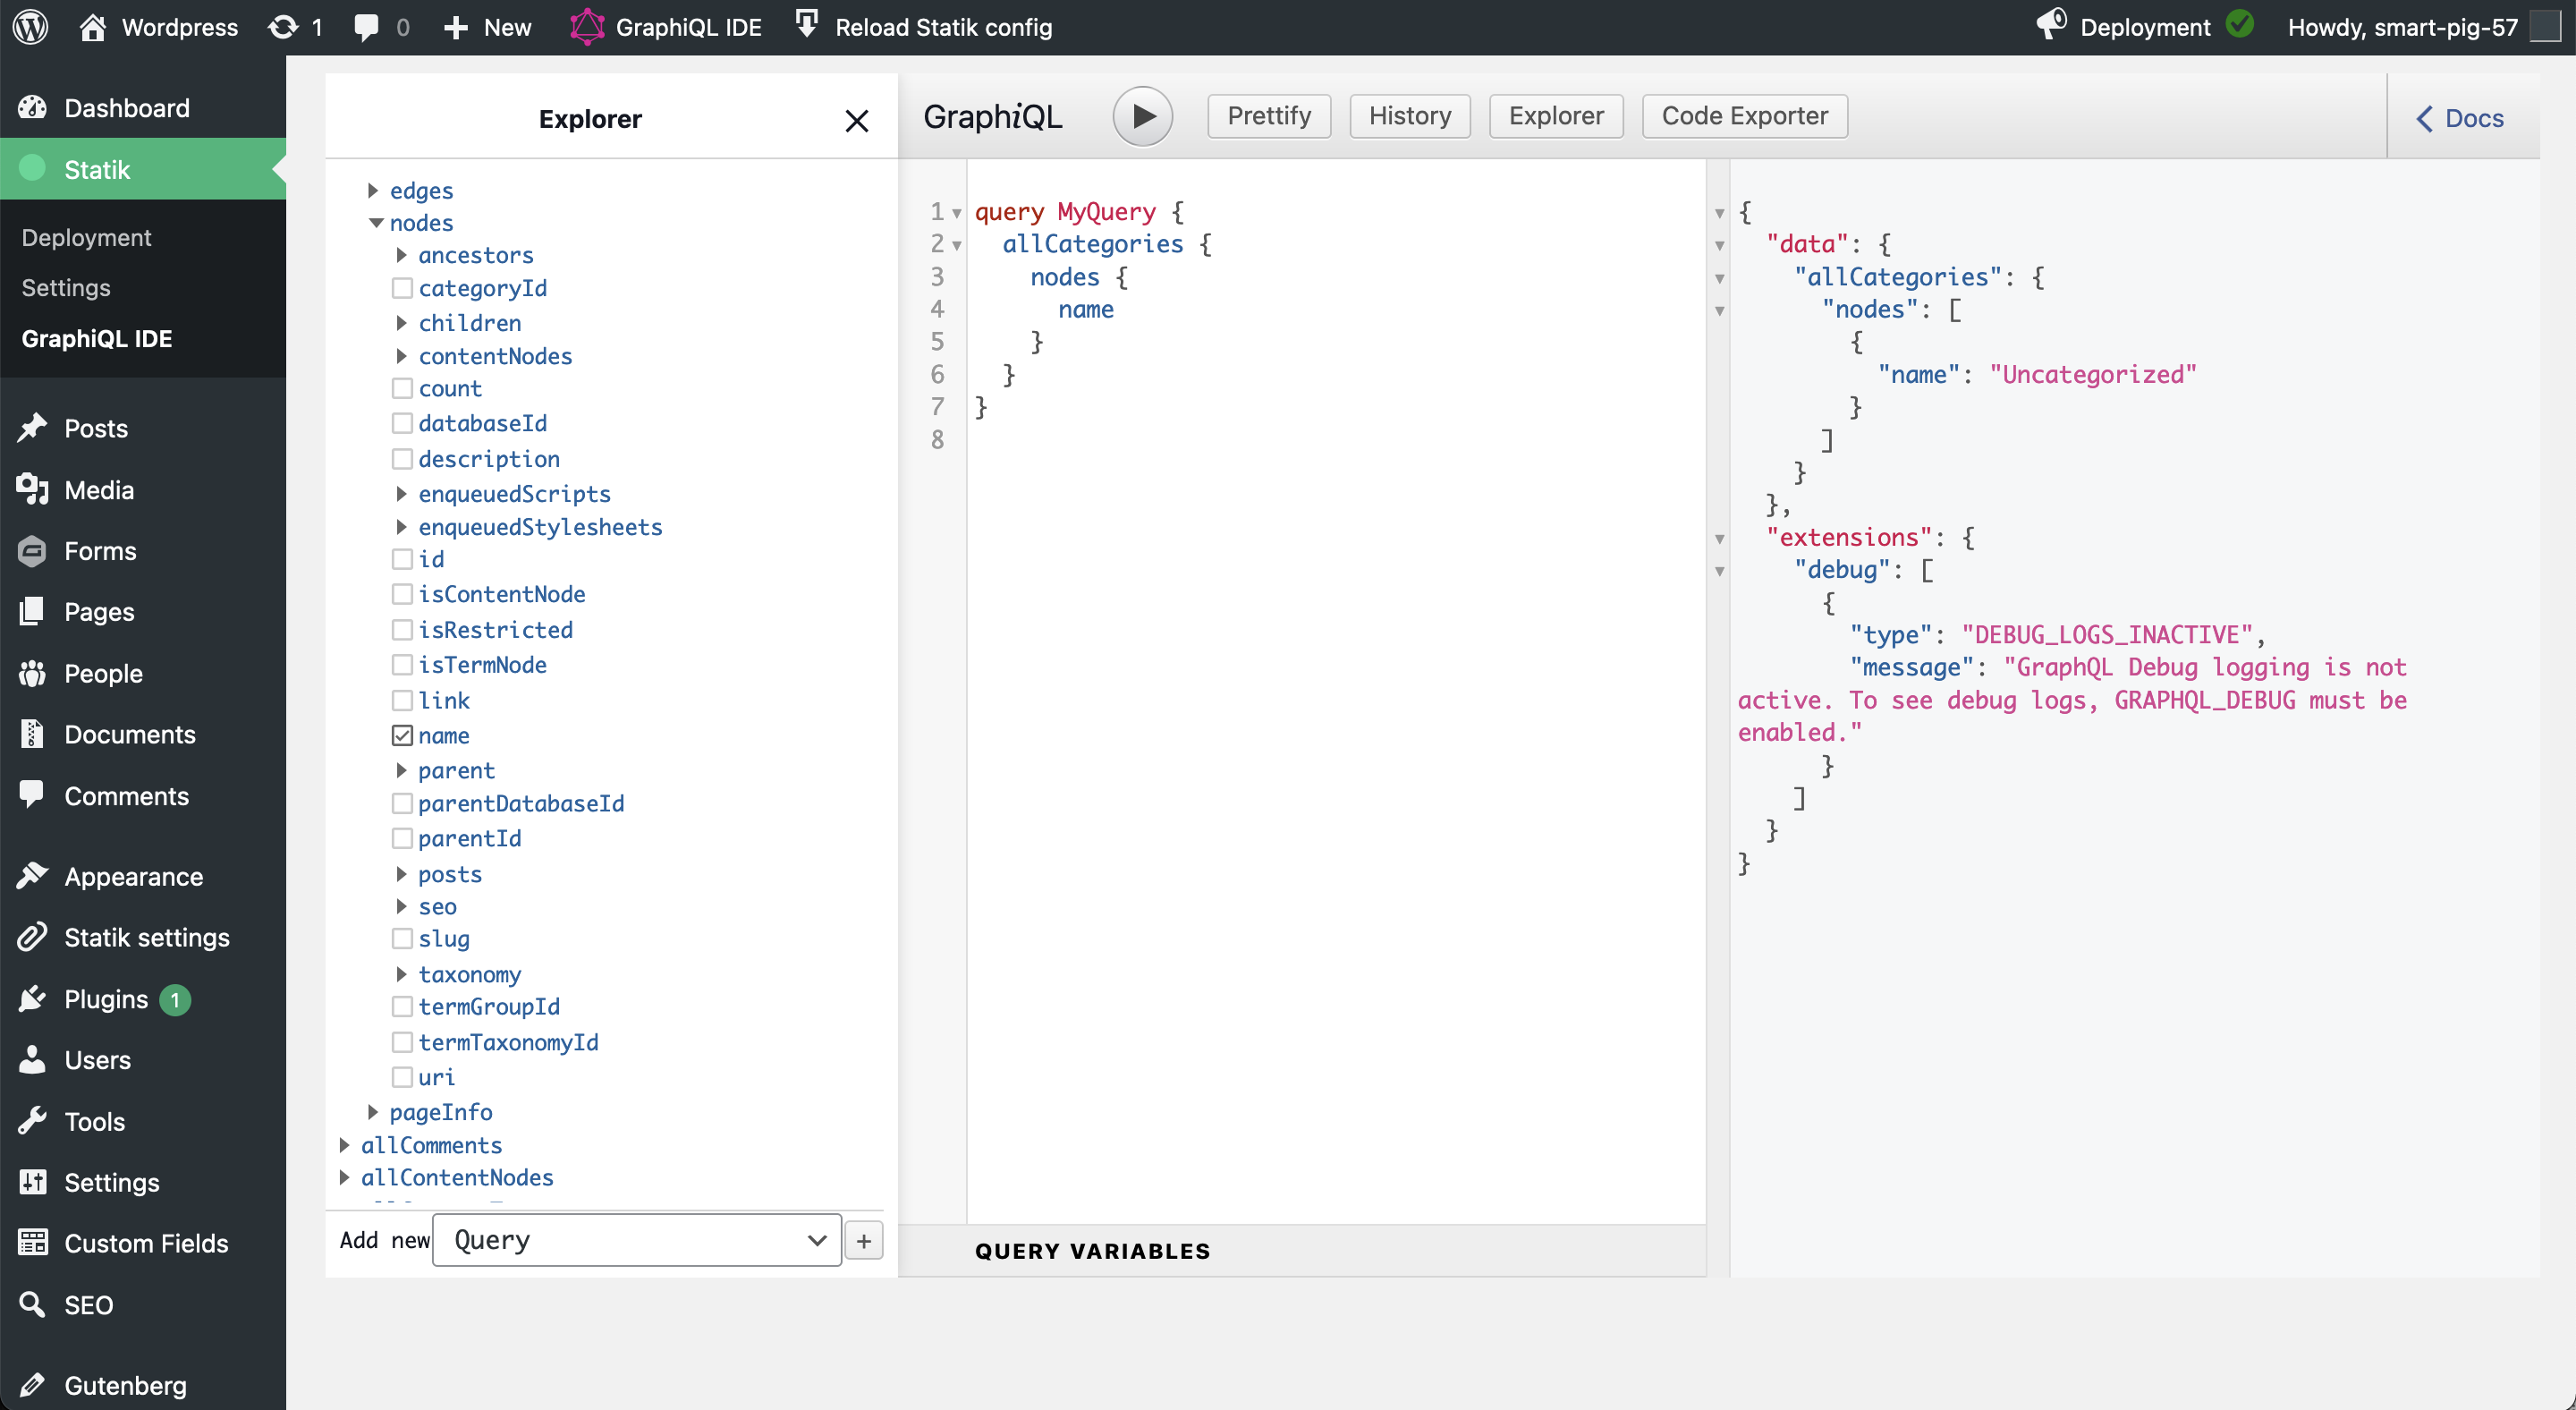The image size is (2576, 1410).
Task: Select the Query type dropdown
Action: (x=635, y=1240)
